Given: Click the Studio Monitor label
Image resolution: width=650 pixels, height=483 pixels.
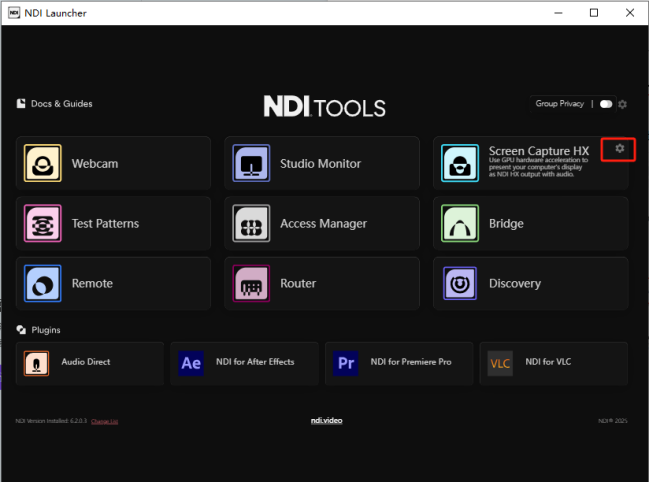Looking at the screenshot, I should tap(320, 163).
